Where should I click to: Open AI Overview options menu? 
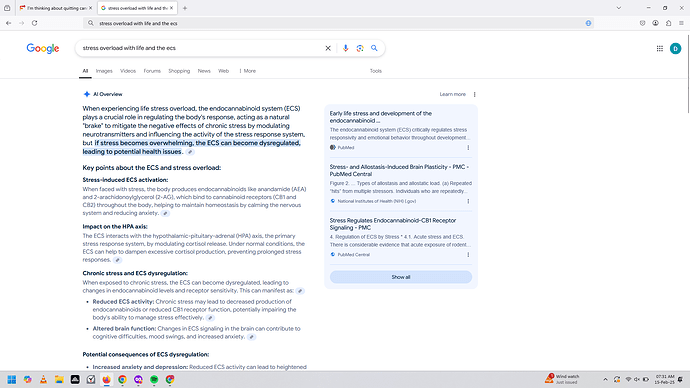(474, 94)
